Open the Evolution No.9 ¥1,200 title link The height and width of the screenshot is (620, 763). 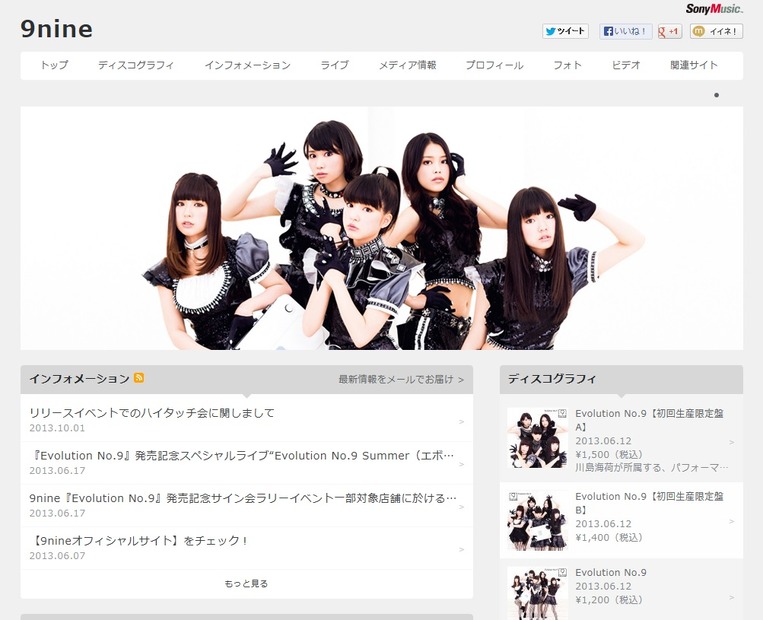[x=611, y=572]
